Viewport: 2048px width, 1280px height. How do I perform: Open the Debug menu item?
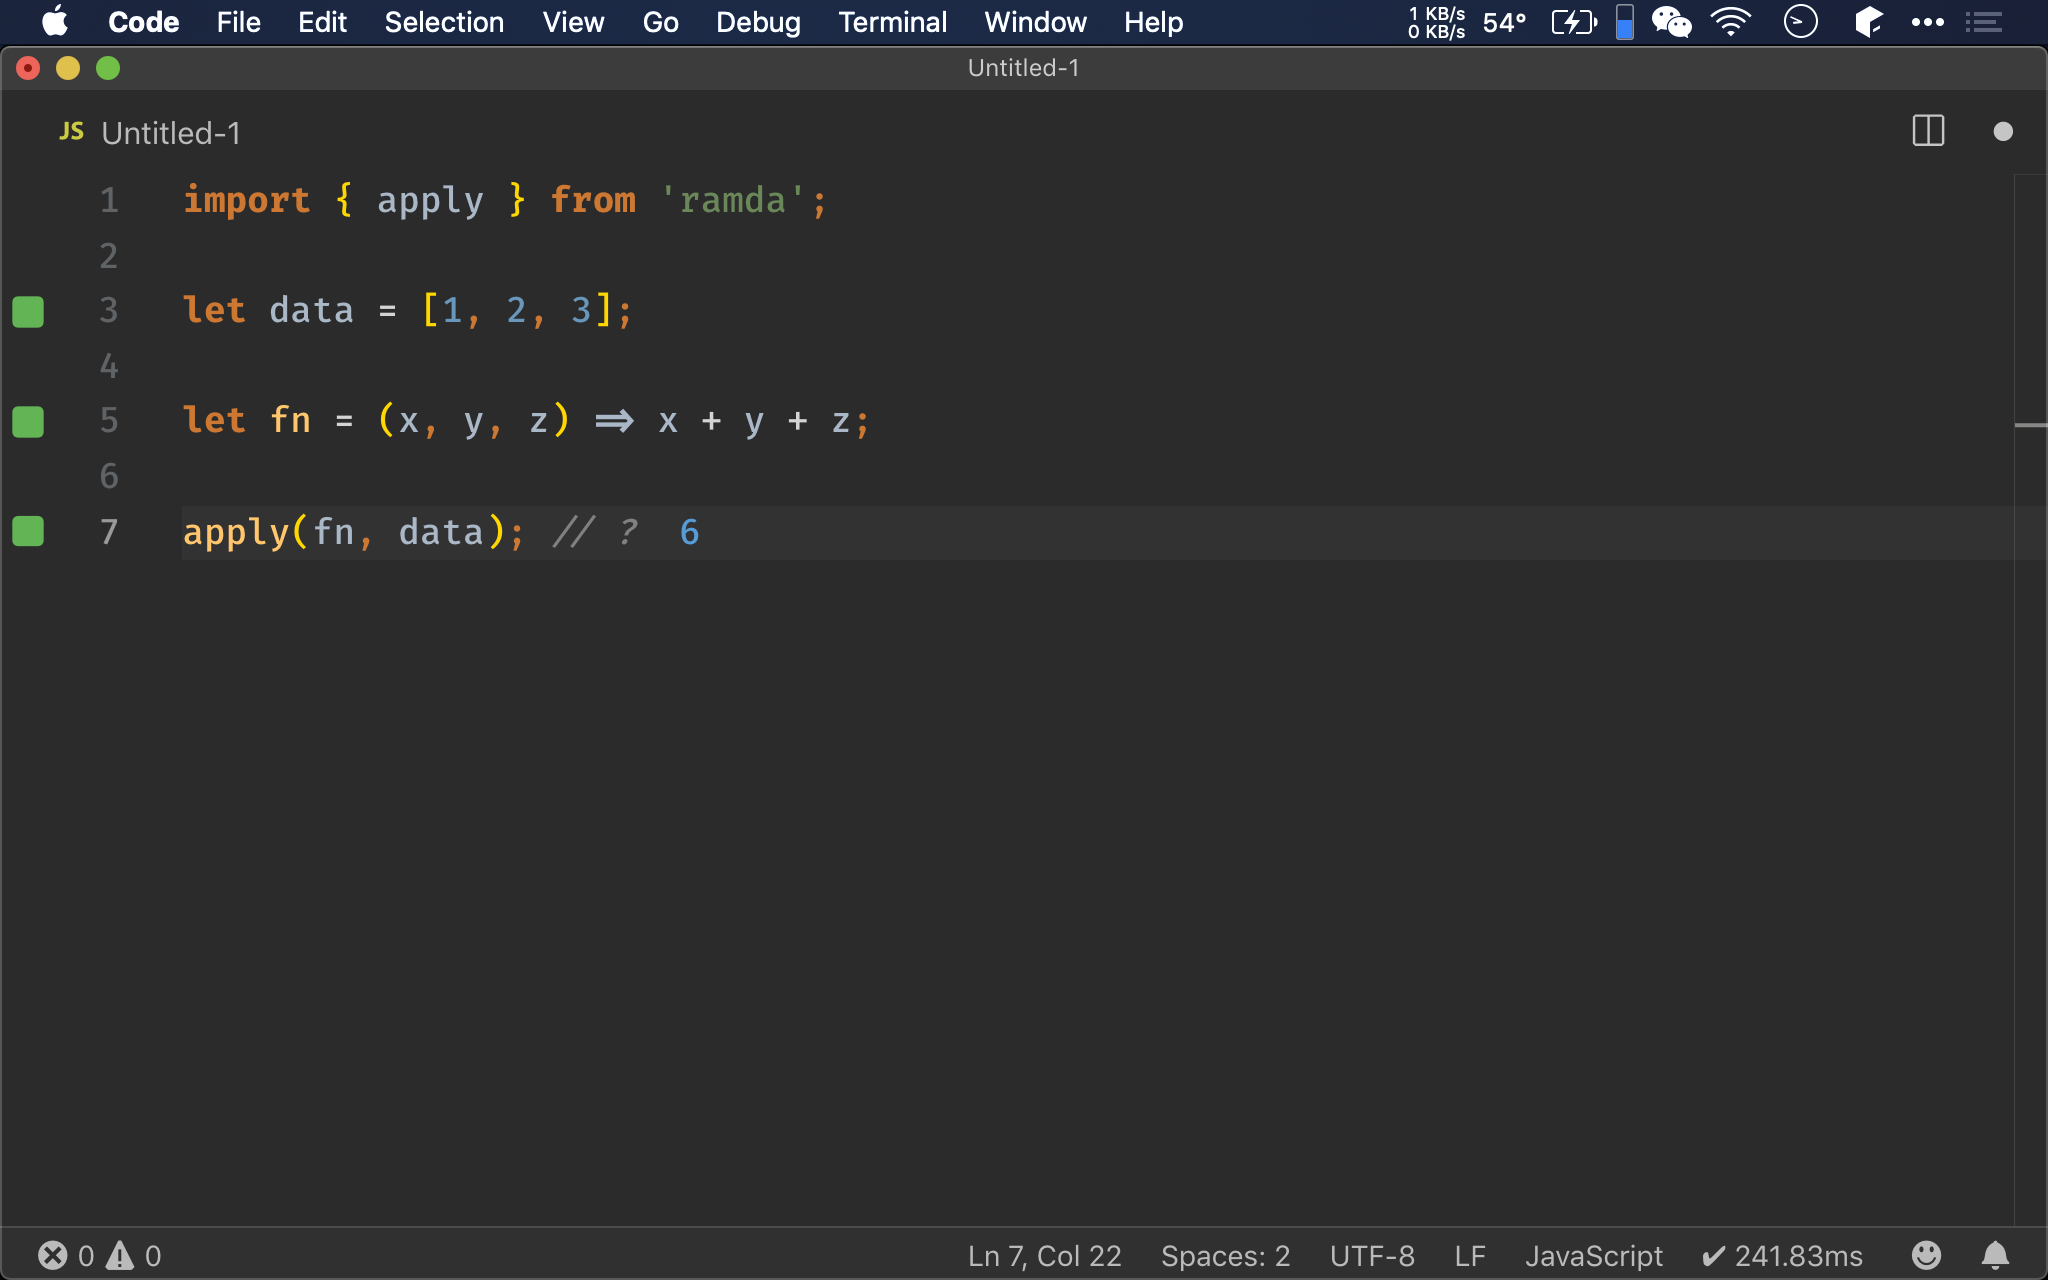(x=758, y=22)
